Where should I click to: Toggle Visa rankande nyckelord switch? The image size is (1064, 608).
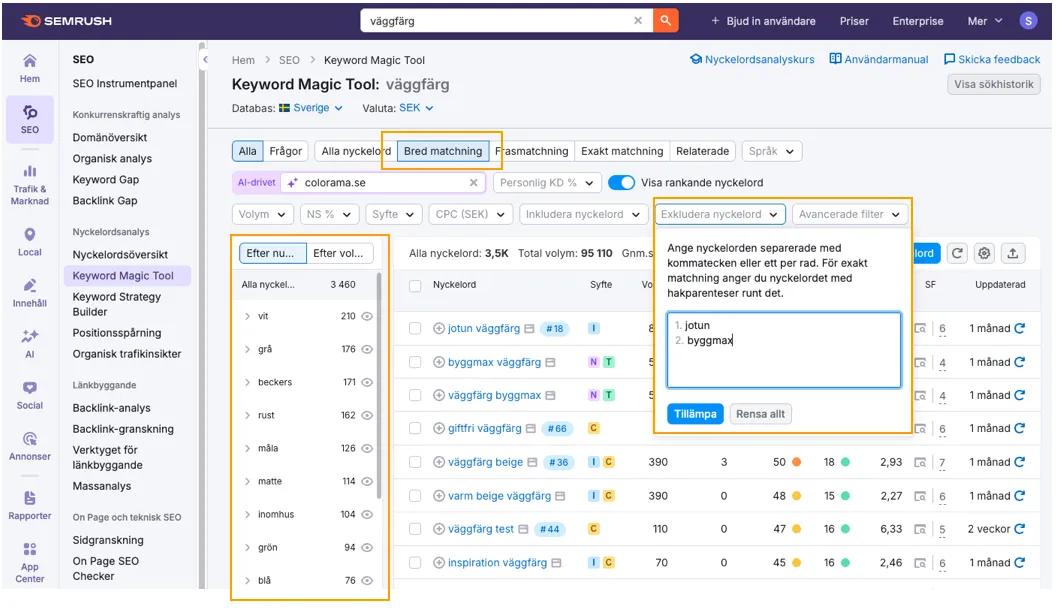tap(621, 183)
